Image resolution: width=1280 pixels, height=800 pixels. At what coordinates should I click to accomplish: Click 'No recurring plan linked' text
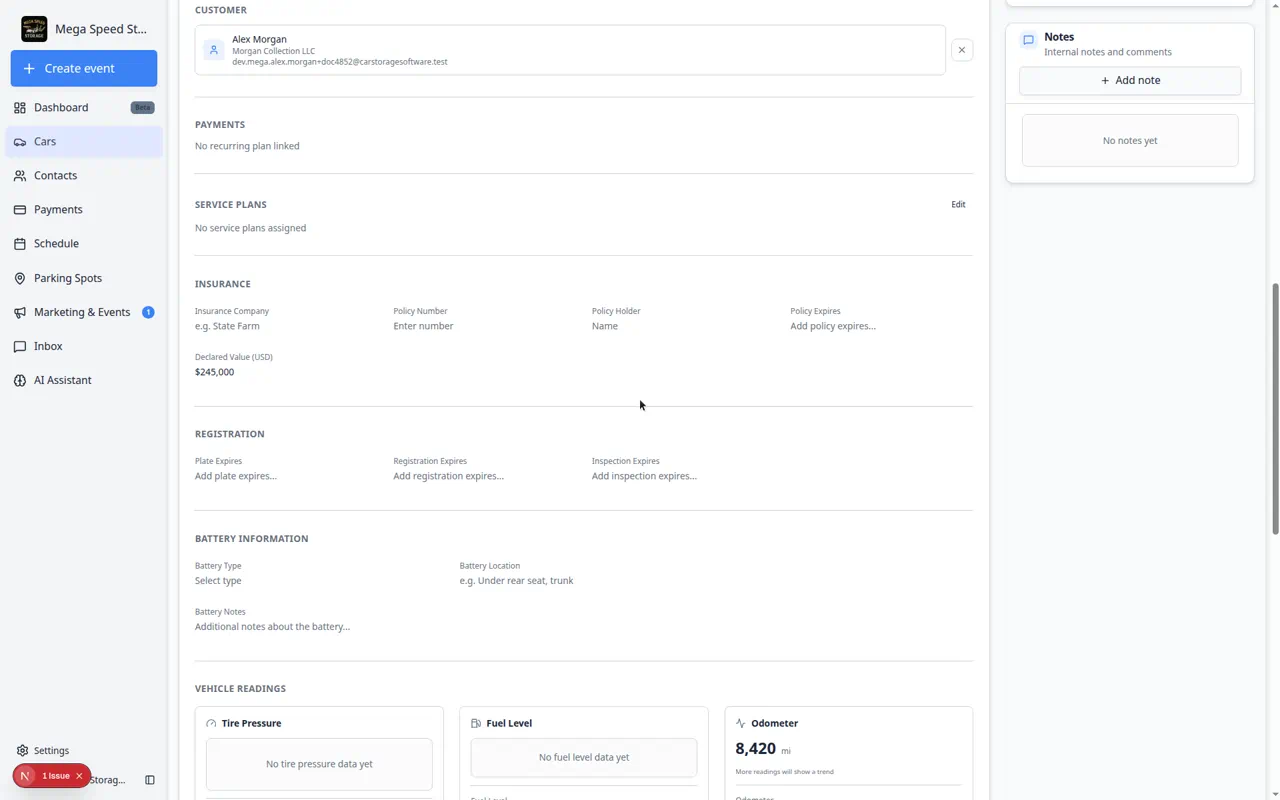pos(247,146)
